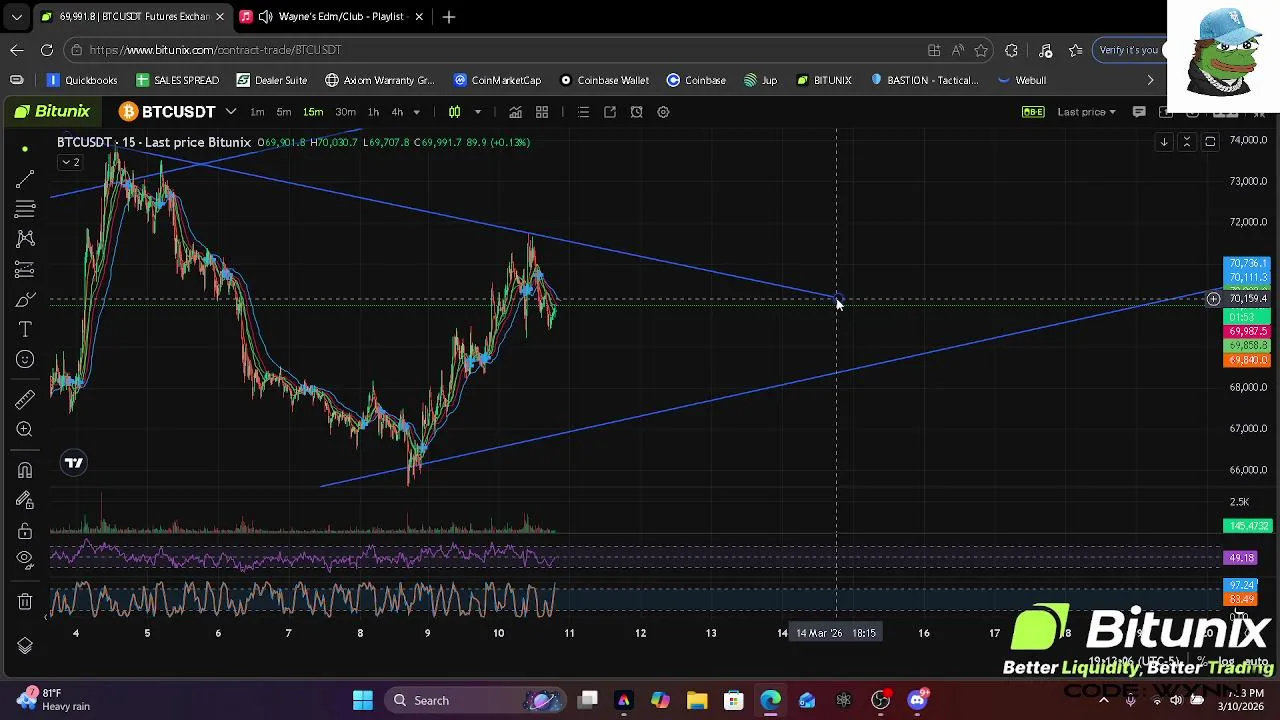This screenshot has width=1280, height=720.
Task: Open Coinbase Wallet bookmark
Action: (604, 80)
